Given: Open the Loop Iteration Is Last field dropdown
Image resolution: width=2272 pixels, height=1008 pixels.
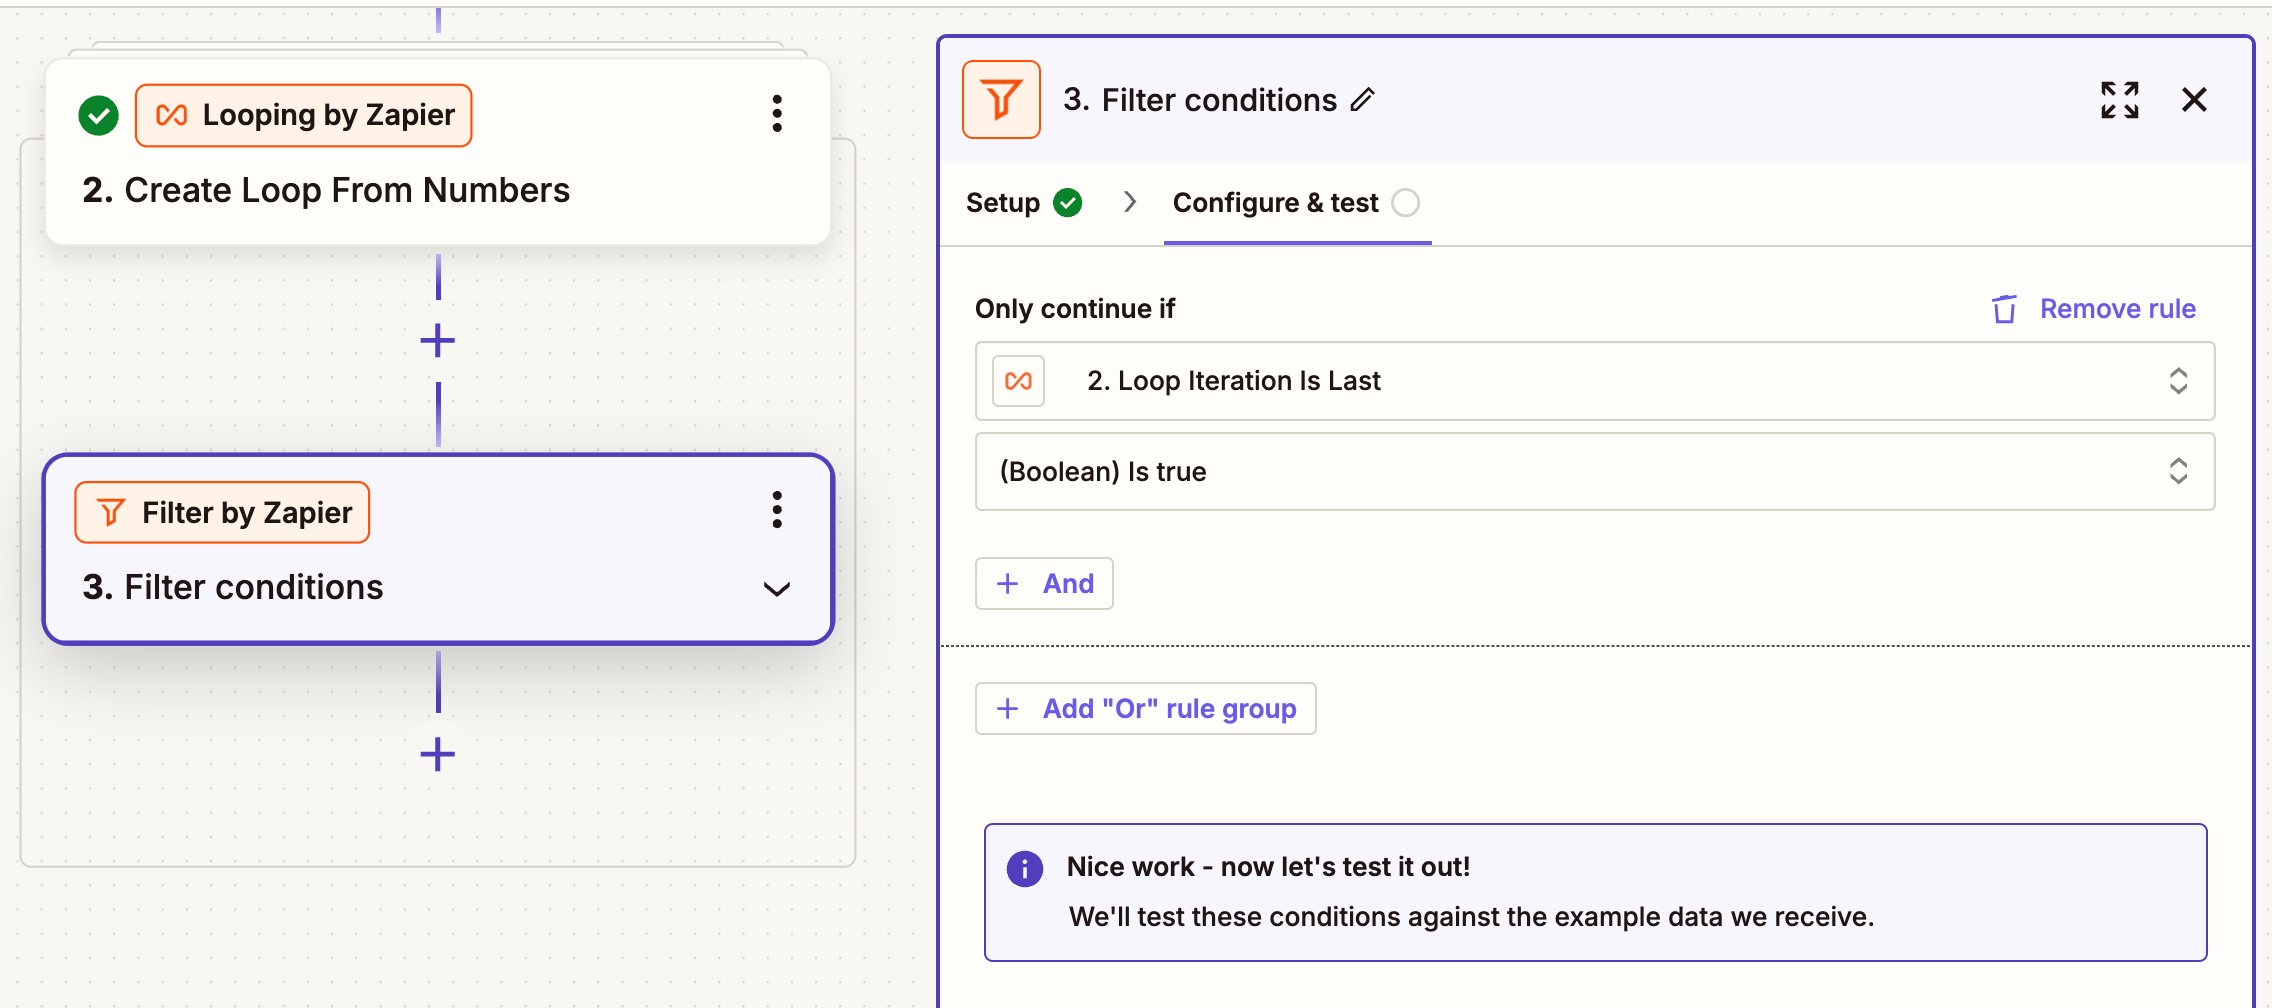Looking at the screenshot, I should (x=1595, y=381).
